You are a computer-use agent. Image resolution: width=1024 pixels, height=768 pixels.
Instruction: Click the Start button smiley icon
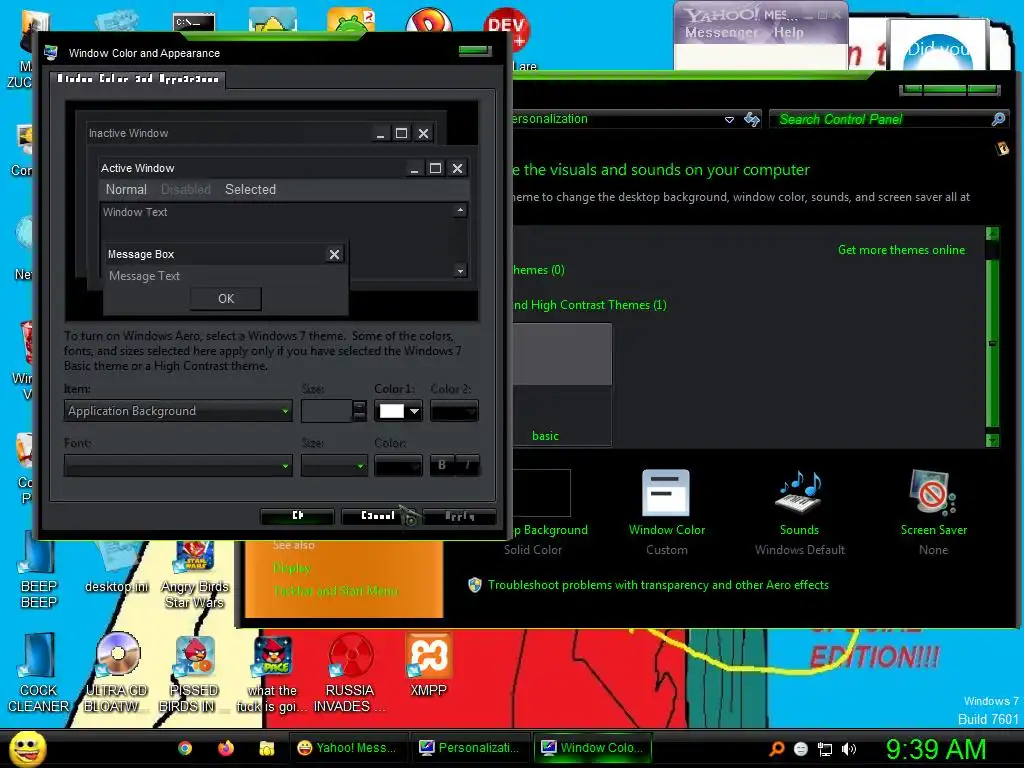pyautogui.click(x=27, y=748)
